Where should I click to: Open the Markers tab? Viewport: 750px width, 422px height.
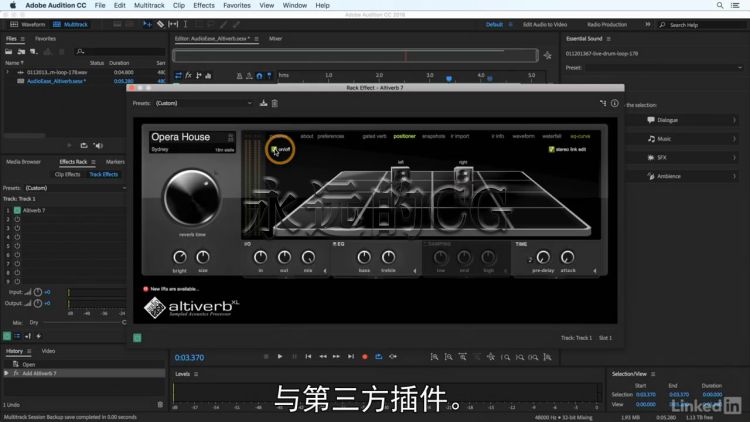tap(115, 162)
